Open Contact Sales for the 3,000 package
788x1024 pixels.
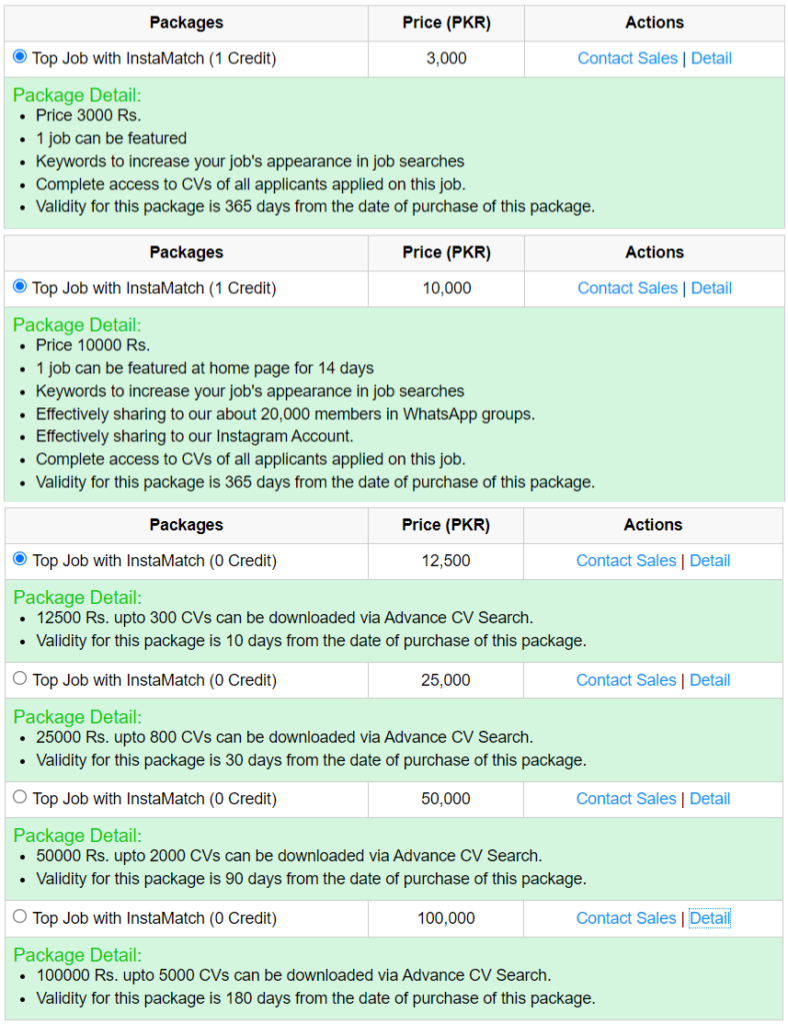click(627, 58)
